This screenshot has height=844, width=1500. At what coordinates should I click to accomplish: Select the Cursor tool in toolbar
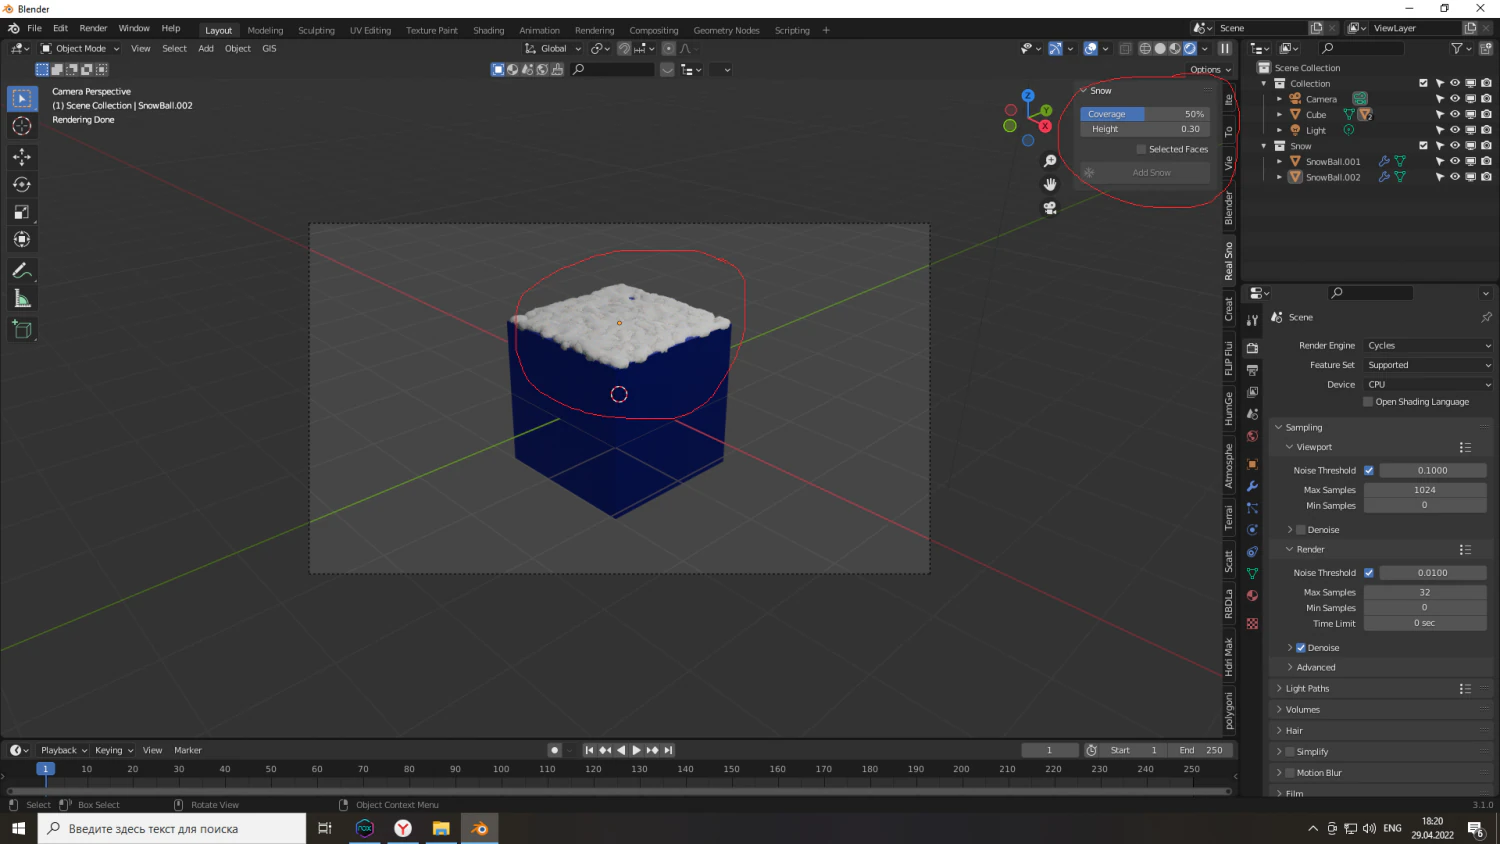(x=22, y=126)
